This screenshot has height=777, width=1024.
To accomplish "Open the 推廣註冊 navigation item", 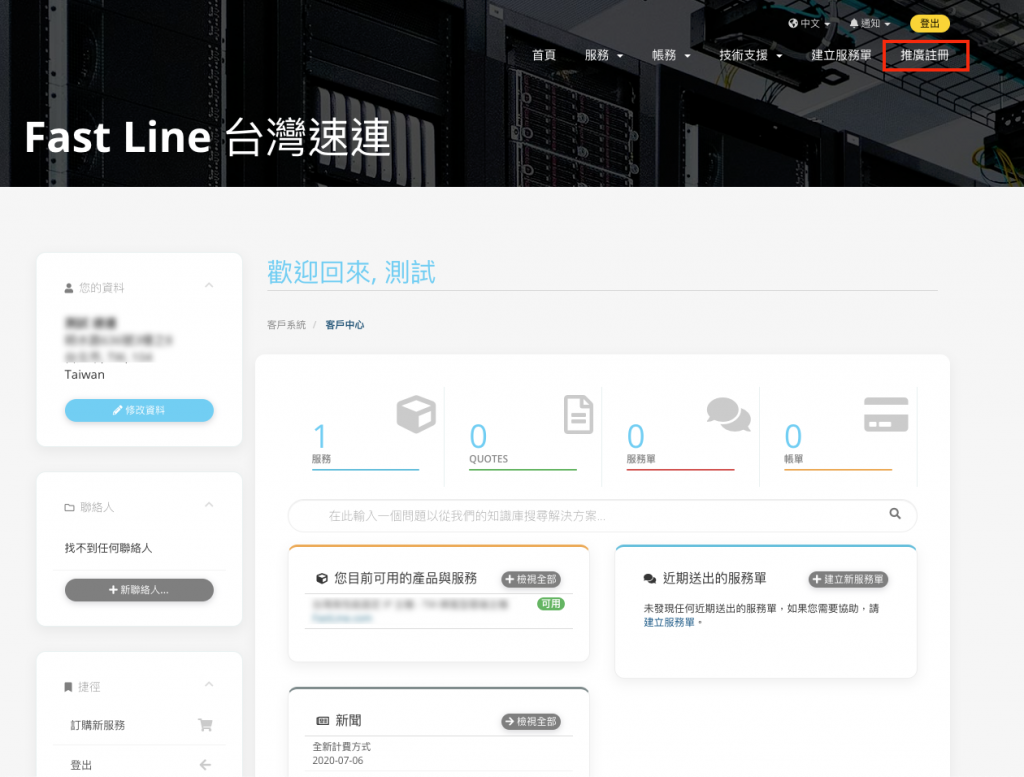I will (x=925, y=56).
